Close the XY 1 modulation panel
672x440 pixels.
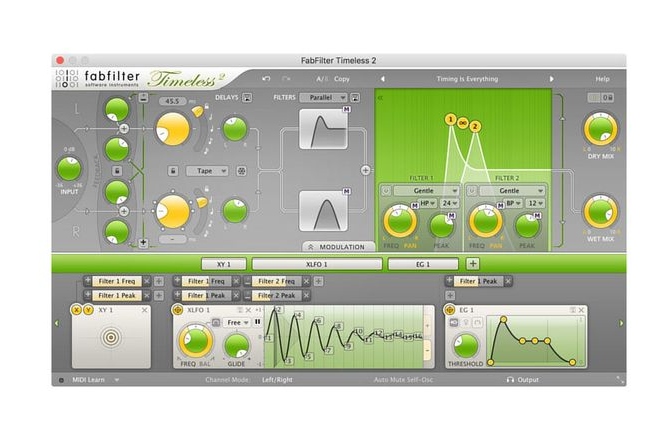pyautogui.click(x=144, y=310)
